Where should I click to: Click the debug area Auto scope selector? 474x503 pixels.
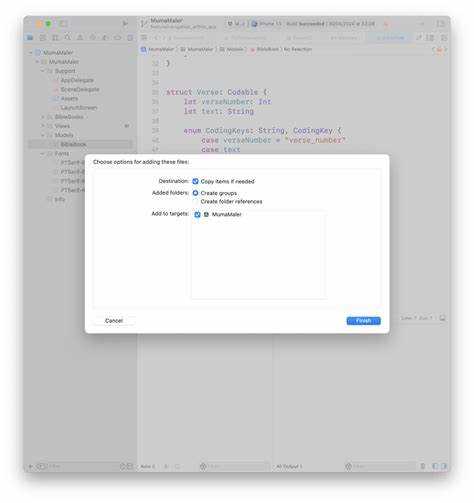148,466
